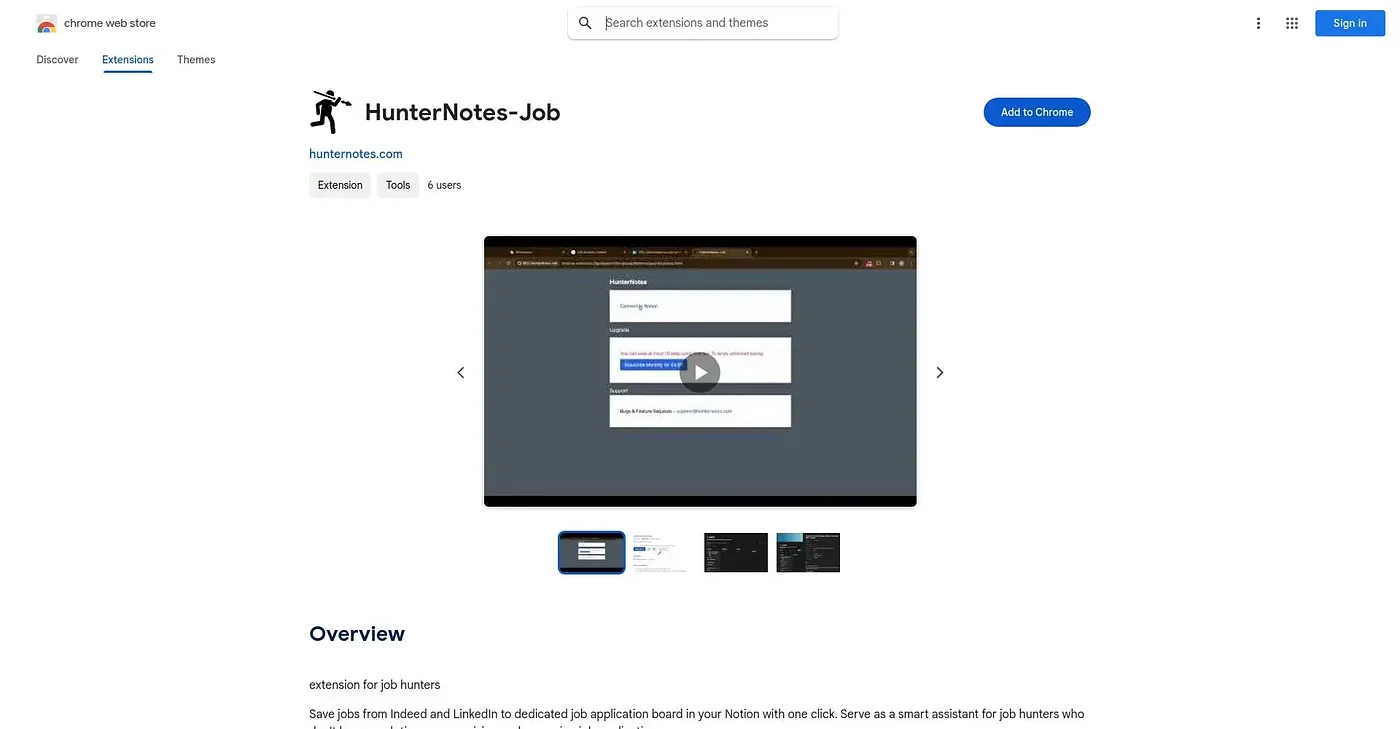
Task: Switch to the Extensions tab
Action: (128, 60)
